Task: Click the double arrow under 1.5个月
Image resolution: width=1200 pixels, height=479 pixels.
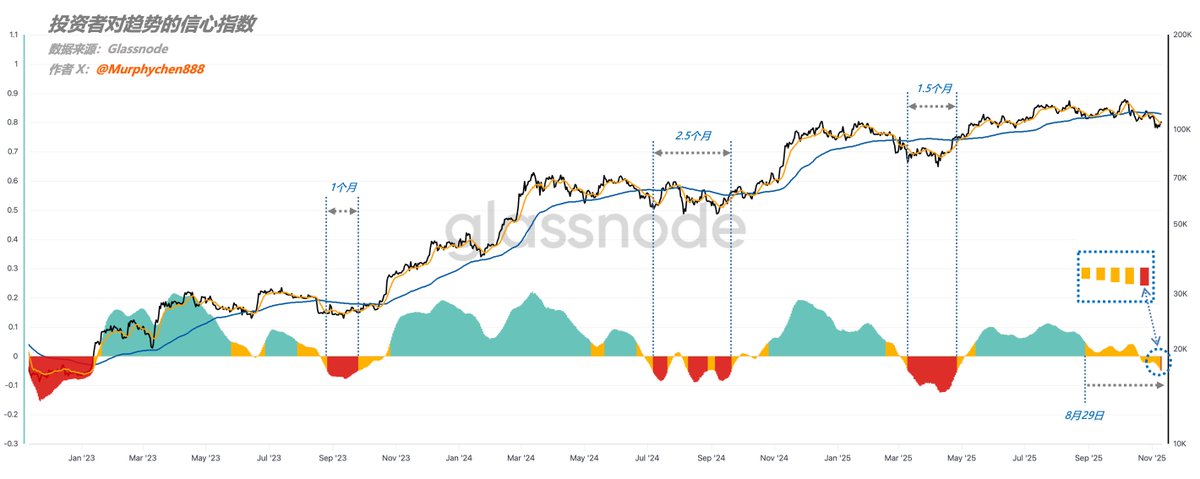Action: (x=931, y=106)
